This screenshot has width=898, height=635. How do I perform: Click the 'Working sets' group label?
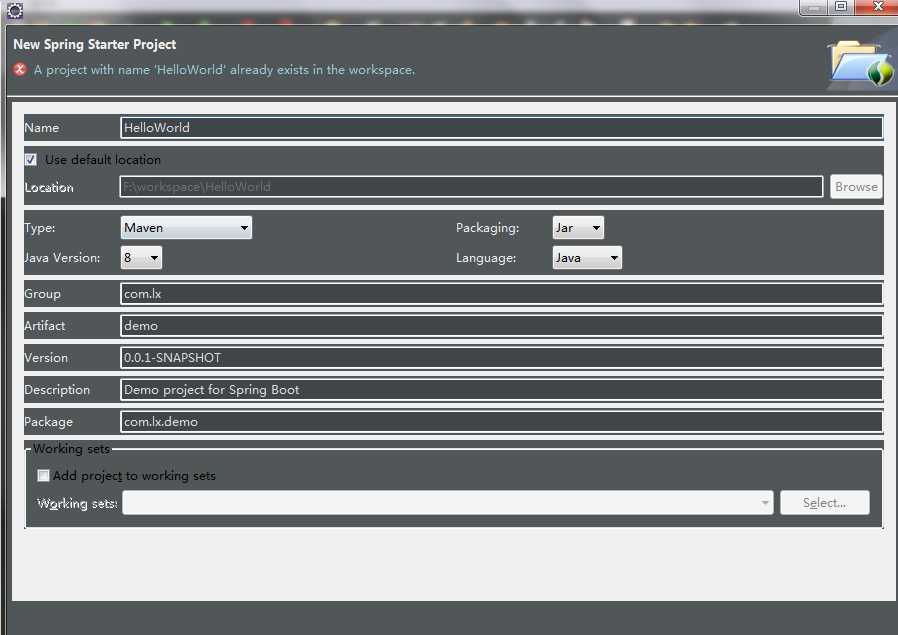coord(71,449)
